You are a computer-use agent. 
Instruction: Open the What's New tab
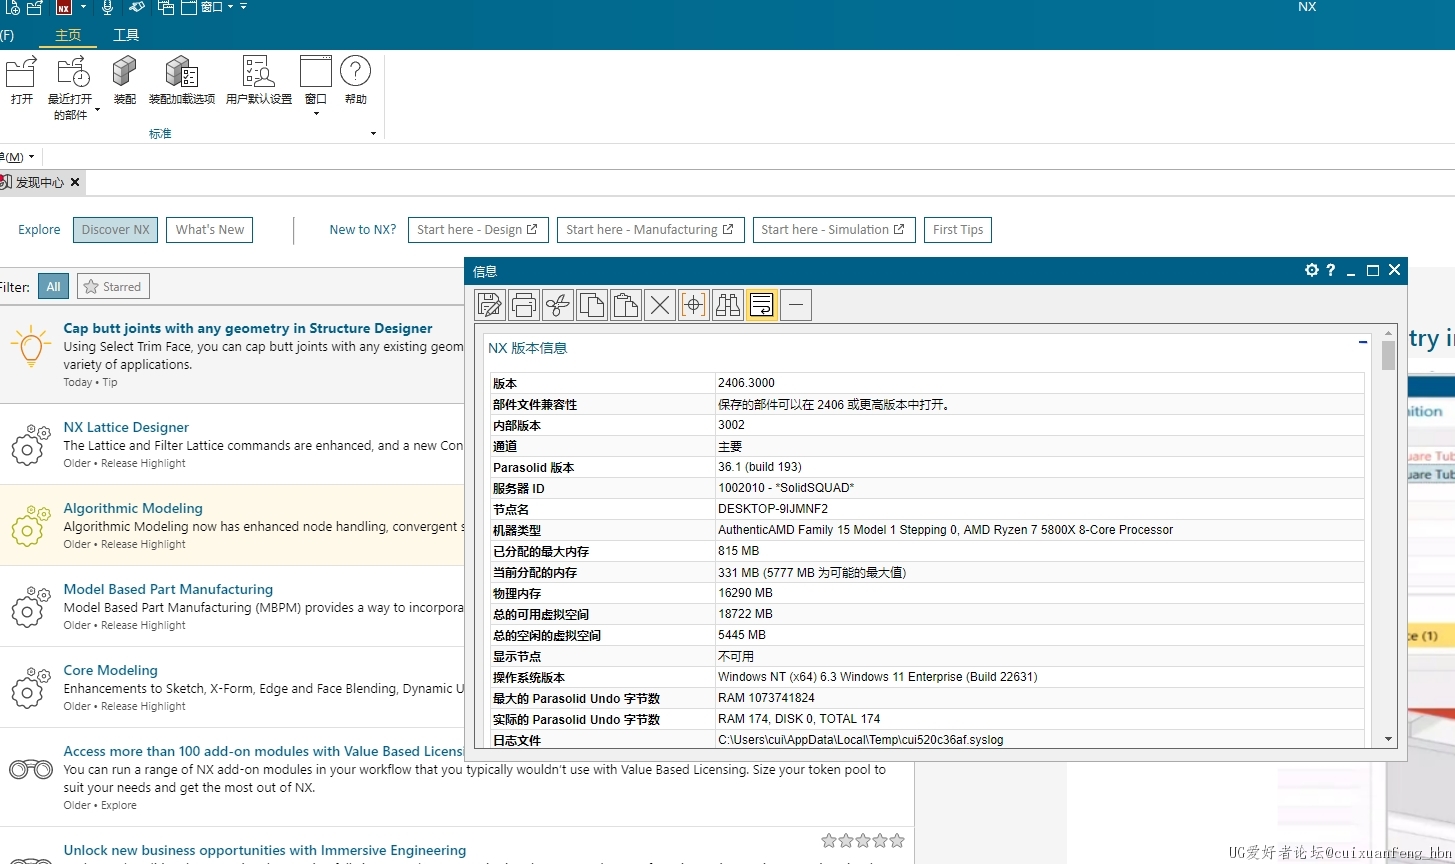coord(210,230)
